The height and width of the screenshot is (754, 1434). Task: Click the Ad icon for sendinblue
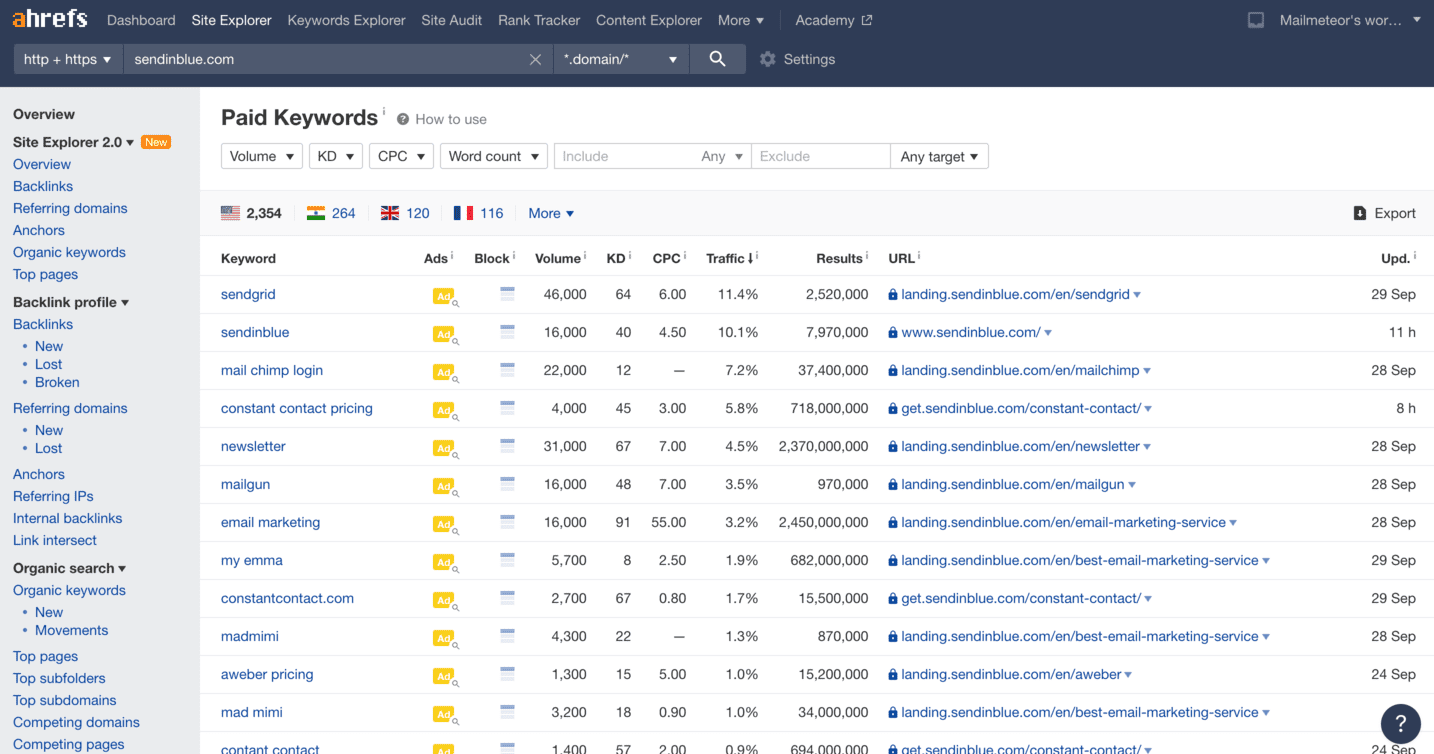tap(444, 334)
